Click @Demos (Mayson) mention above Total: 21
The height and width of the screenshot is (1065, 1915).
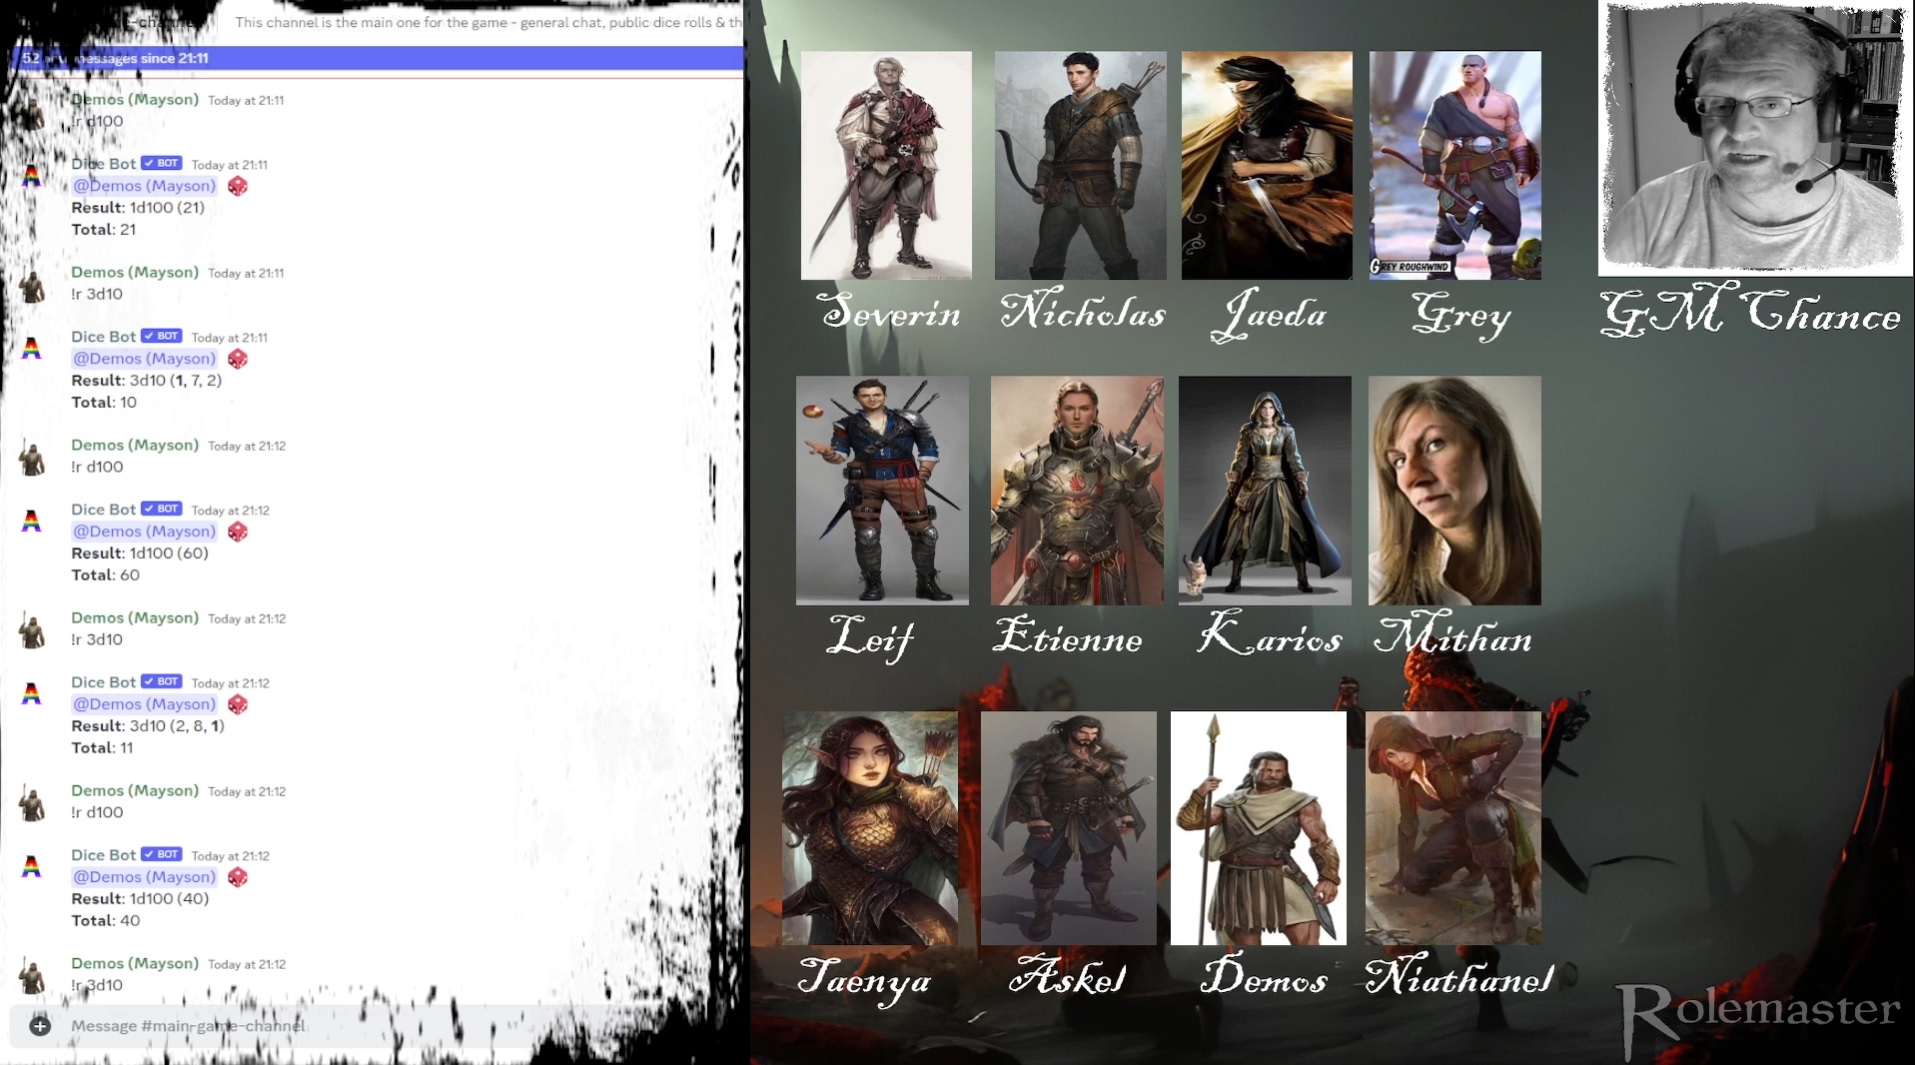[x=144, y=186]
